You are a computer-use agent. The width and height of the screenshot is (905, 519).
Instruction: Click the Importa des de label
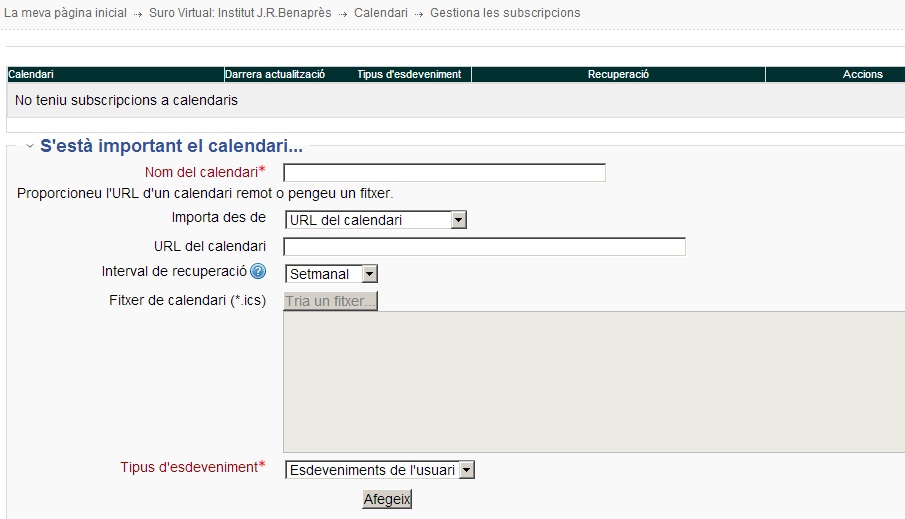coord(219,217)
